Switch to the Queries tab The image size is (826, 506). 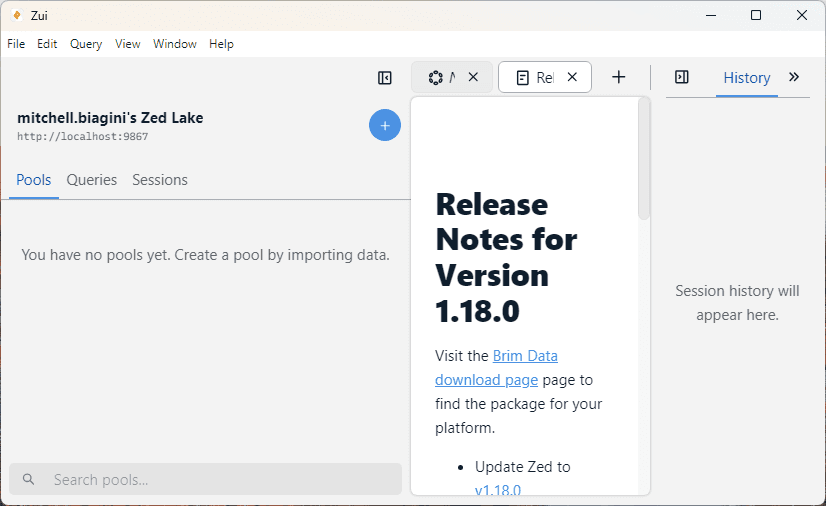(x=92, y=180)
